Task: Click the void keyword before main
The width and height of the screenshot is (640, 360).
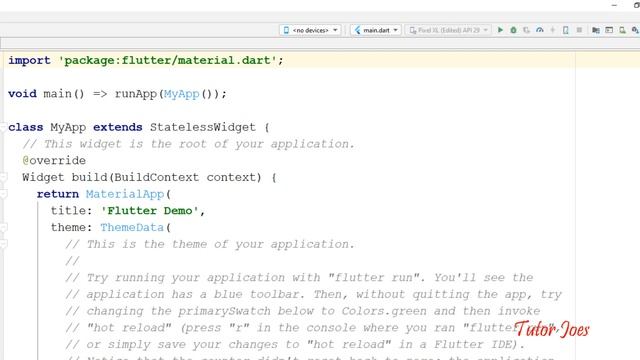Action: coord(22,94)
